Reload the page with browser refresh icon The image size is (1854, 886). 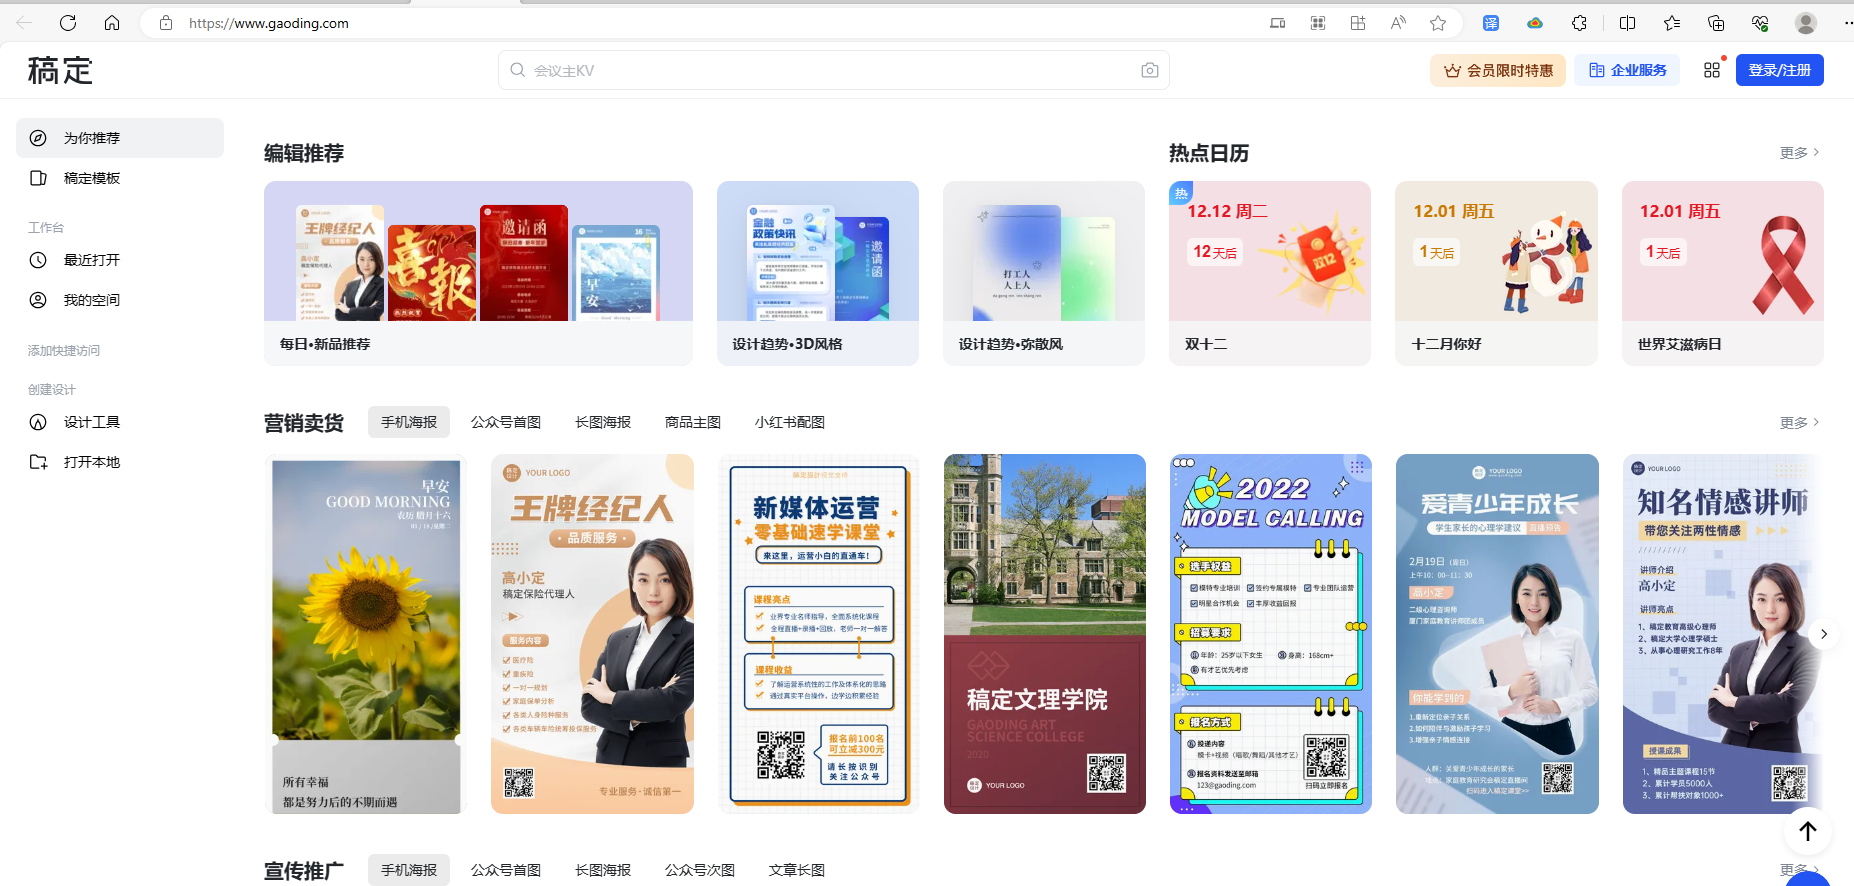point(68,23)
